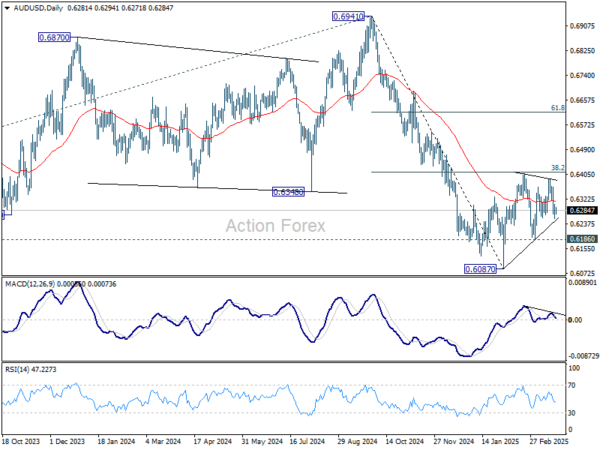Select the 0.64050 price axis value
The image size is (600, 450).
coord(582,175)
